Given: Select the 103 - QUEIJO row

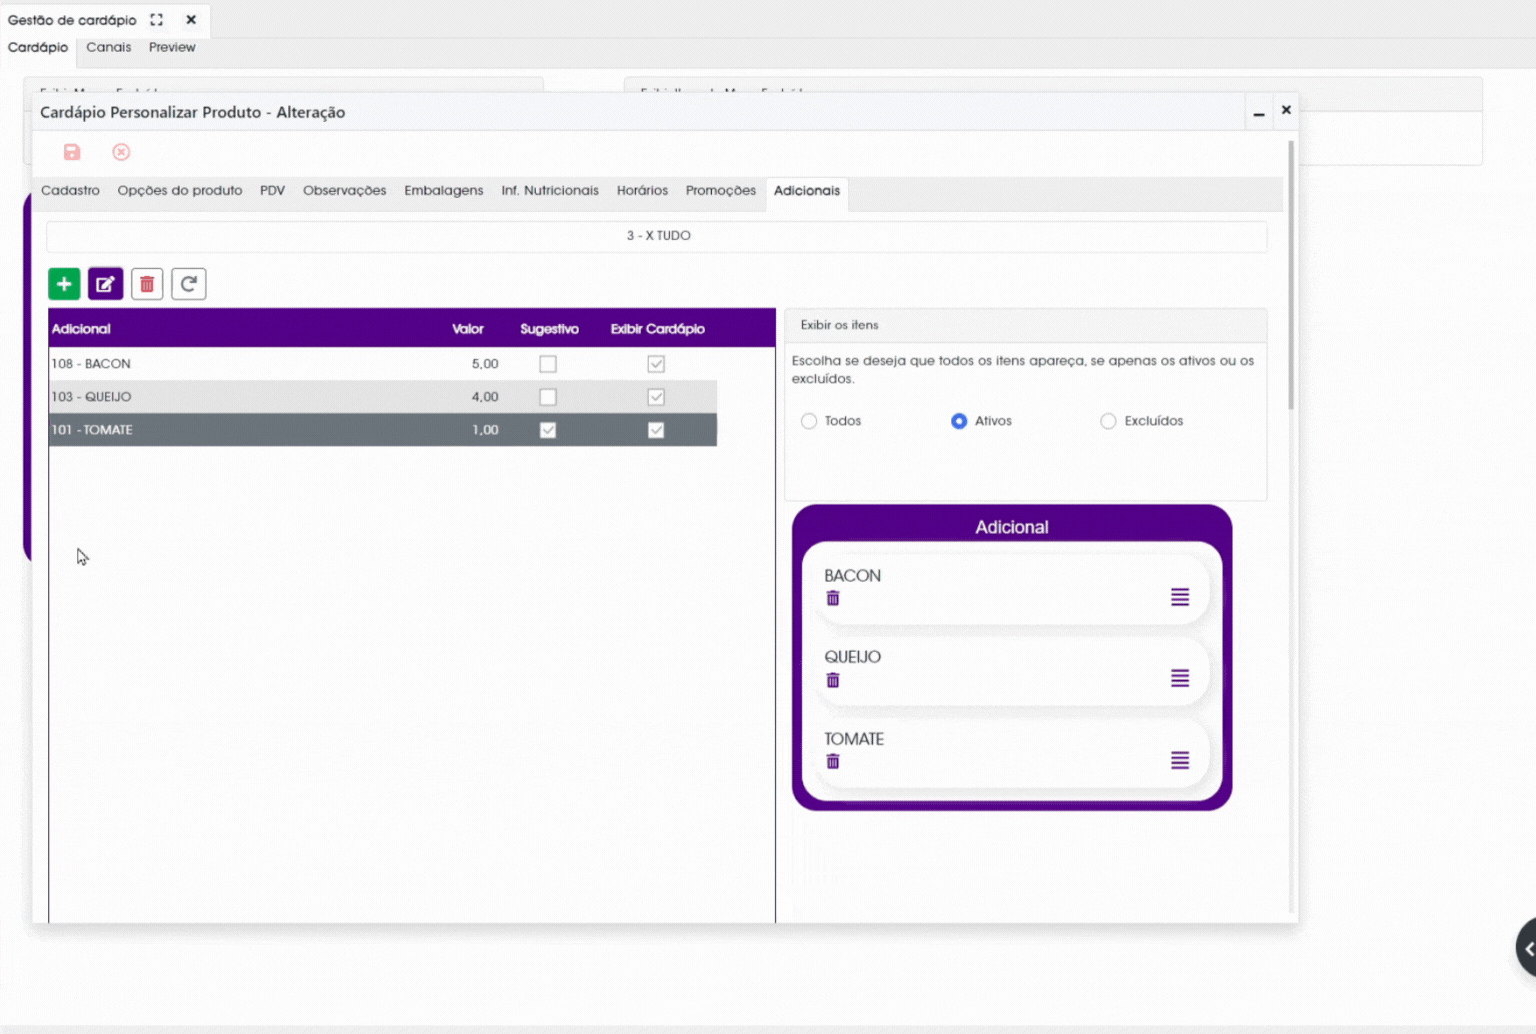Looking at the screenshot, I should [382, 397].
